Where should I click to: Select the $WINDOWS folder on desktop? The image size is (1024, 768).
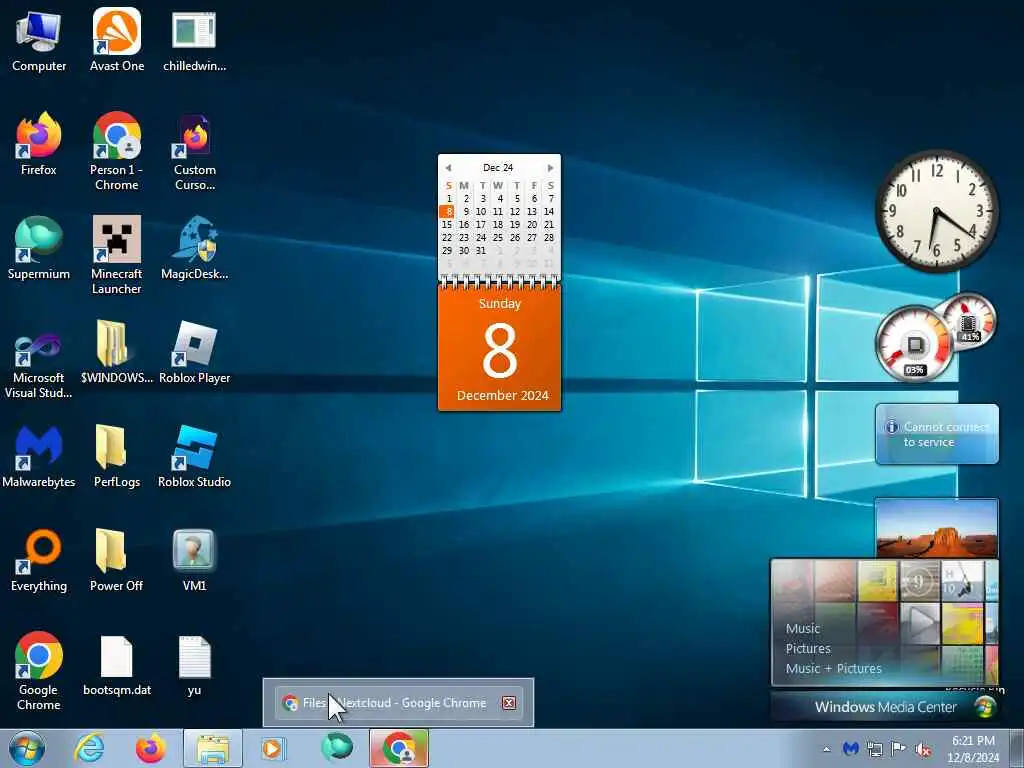coord(117,352)
